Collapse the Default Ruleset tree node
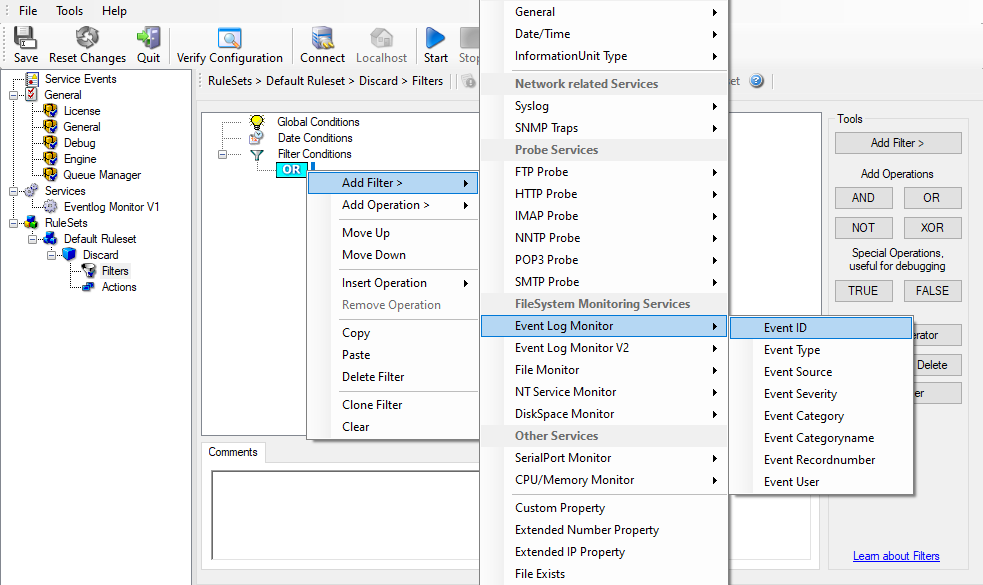Viewport: 983px width, 585px height. 33,239
